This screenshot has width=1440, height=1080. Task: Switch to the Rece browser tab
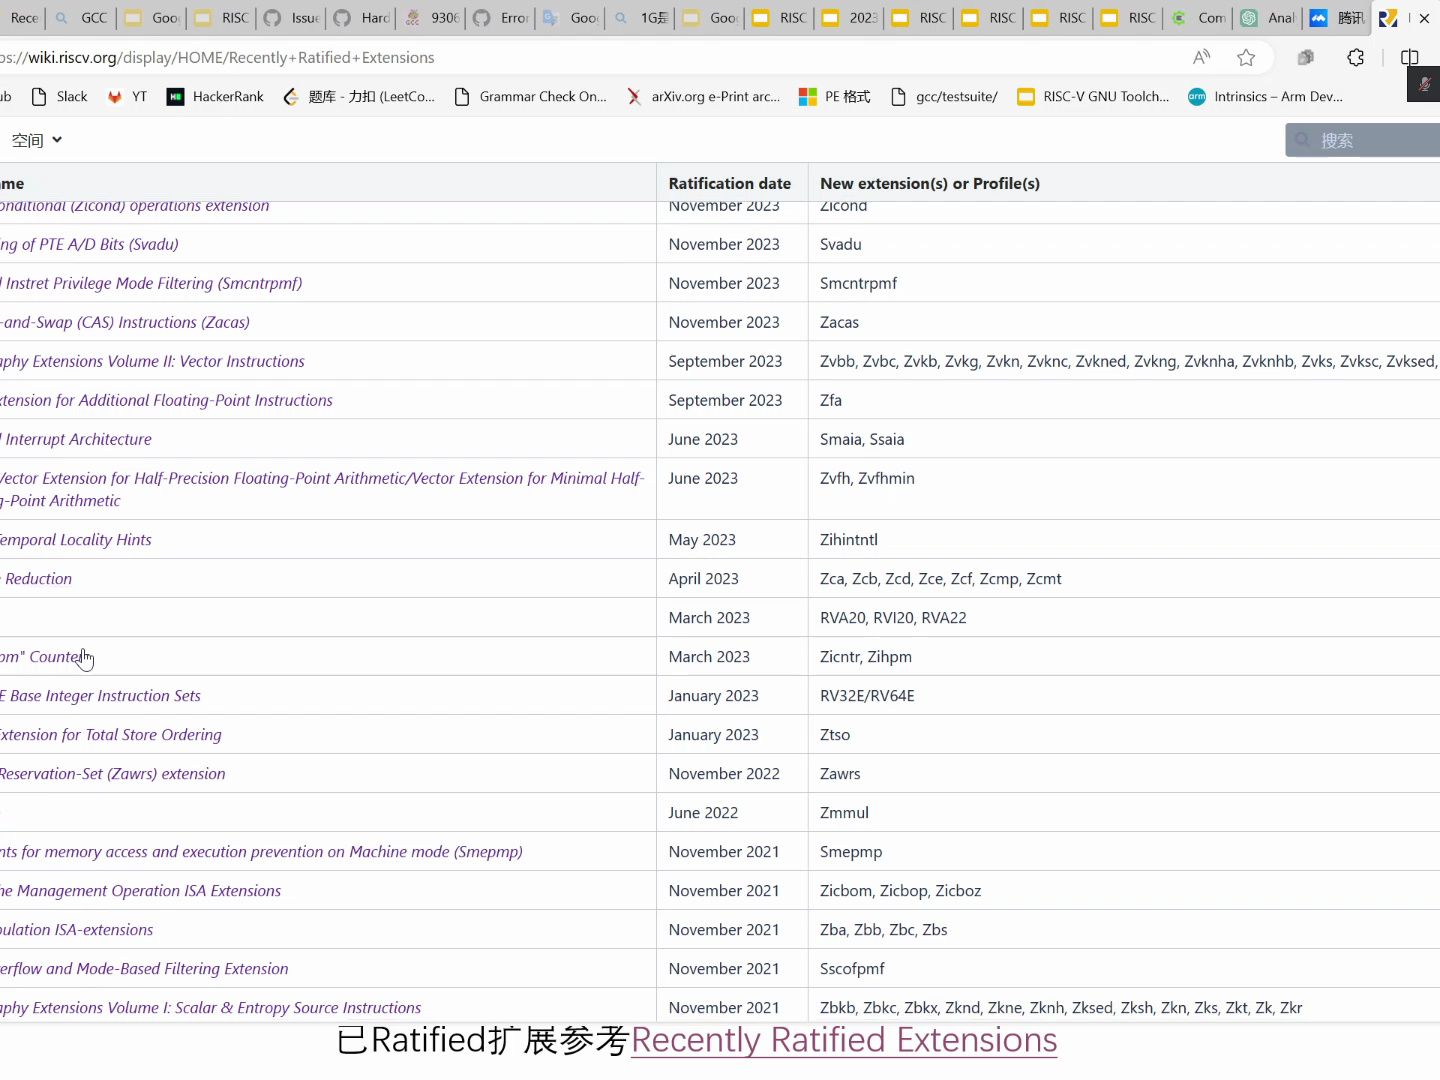coord(22,18)
